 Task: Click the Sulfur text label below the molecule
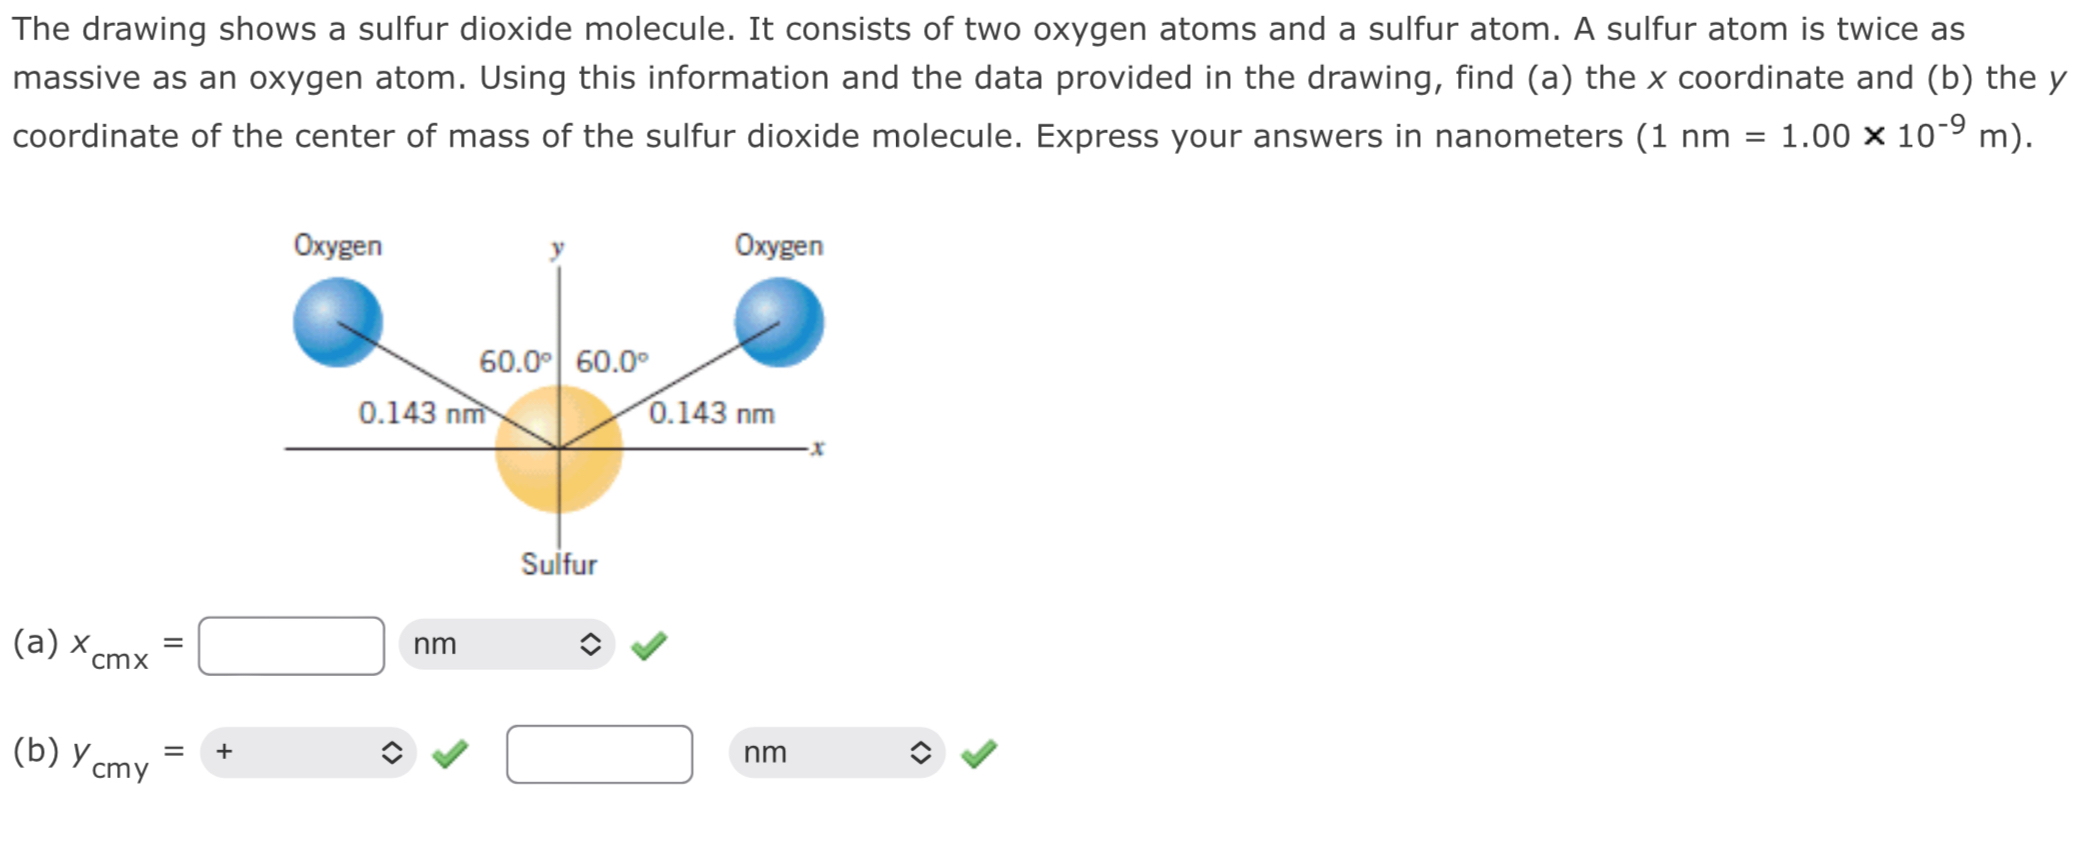(x=558, y=564)
